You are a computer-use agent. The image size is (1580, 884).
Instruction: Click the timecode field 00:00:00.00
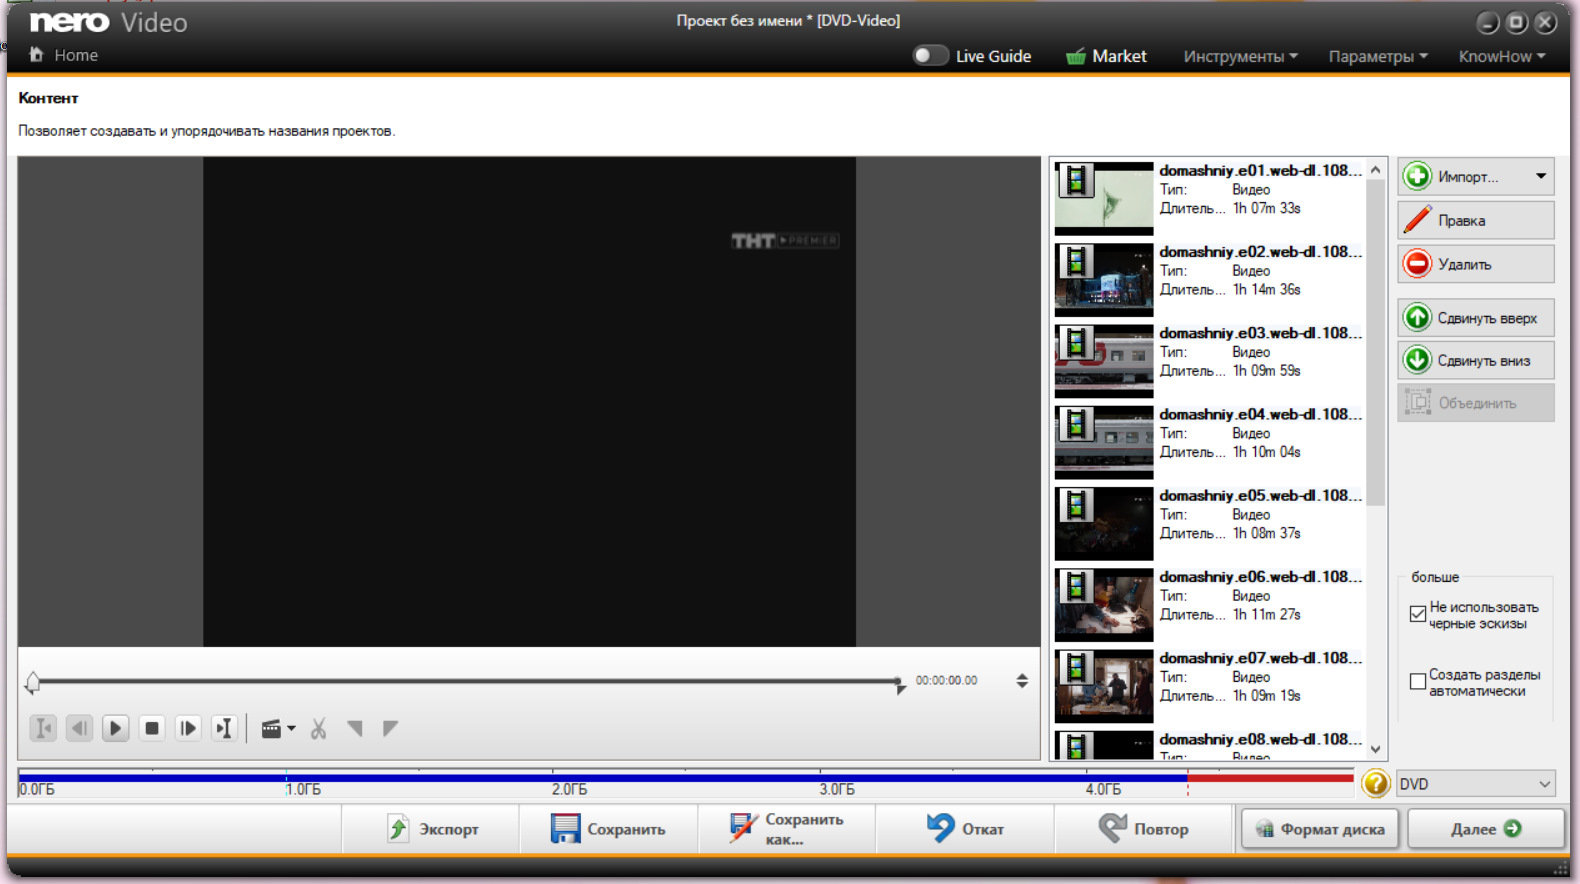[946, 680]
